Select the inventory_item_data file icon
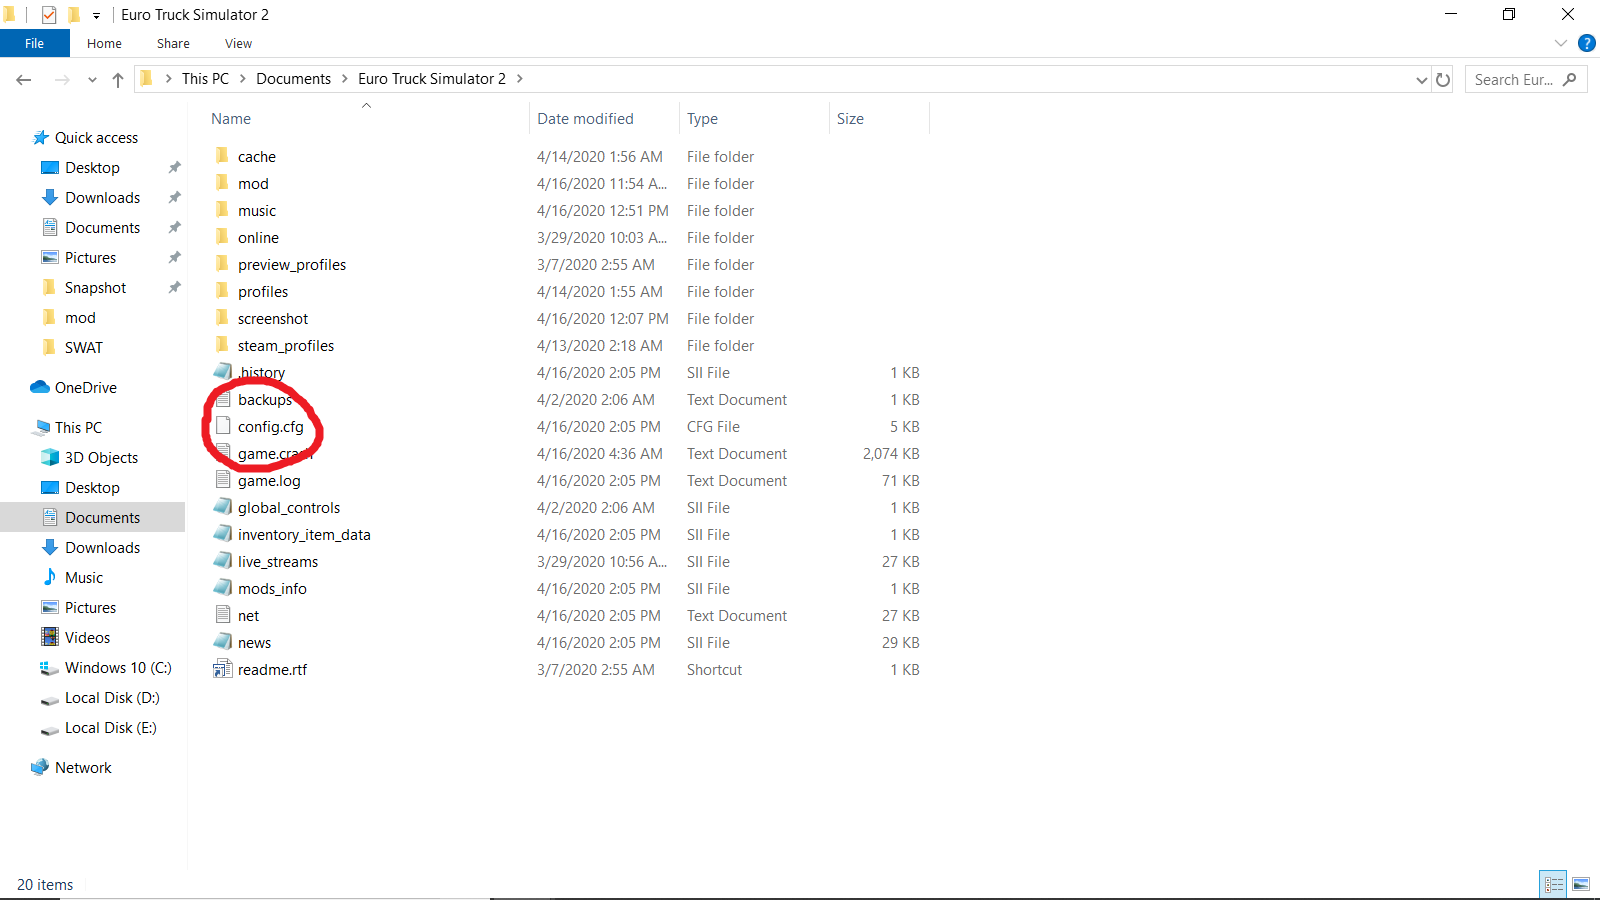This screenshot has width=1600, height=900. click(x=223, y=534)
